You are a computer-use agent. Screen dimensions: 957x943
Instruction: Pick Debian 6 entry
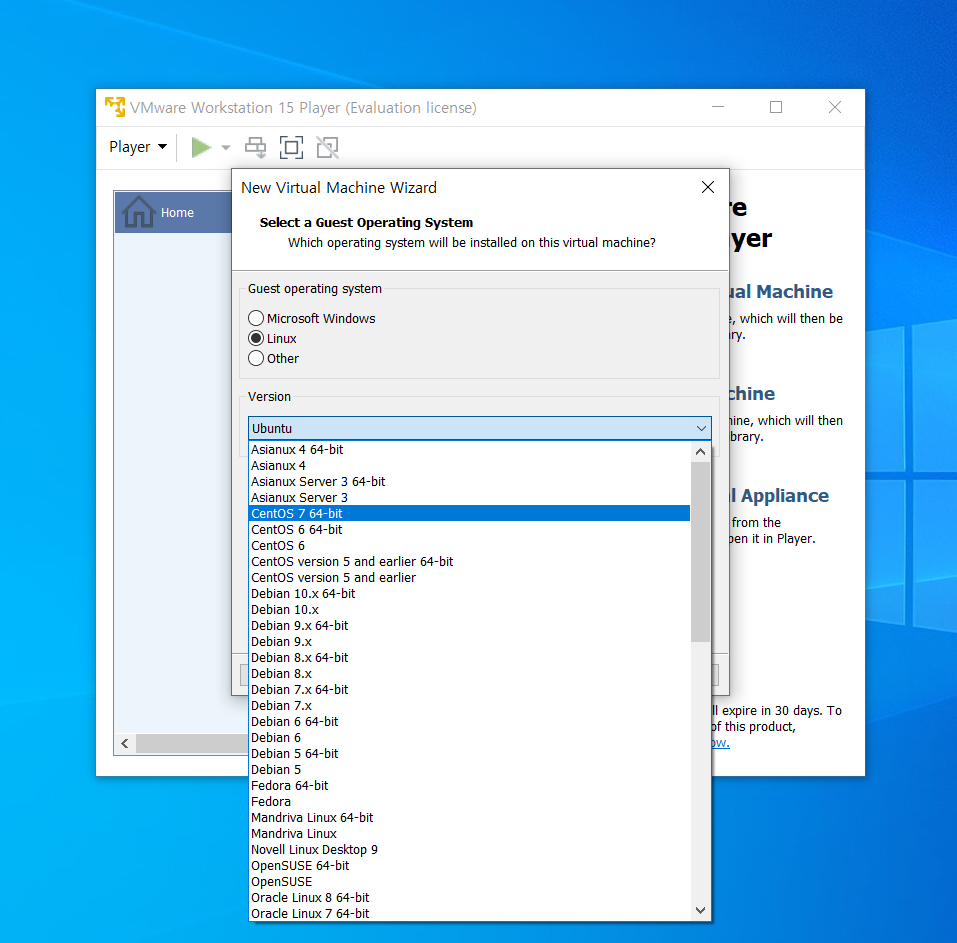470,738
